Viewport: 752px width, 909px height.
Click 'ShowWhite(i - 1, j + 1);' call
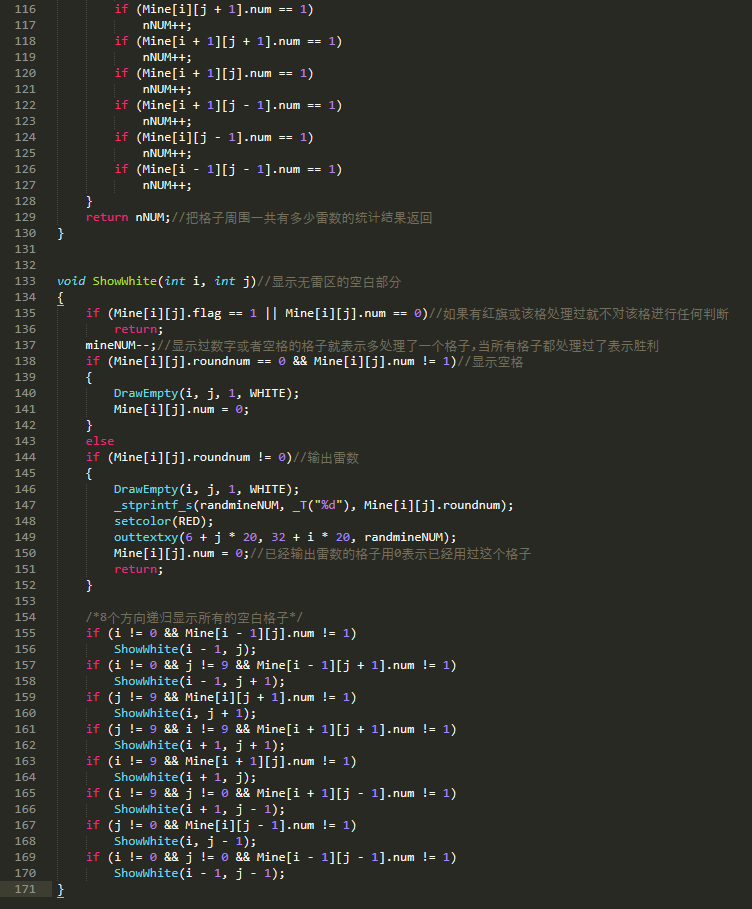click(199, 681)
